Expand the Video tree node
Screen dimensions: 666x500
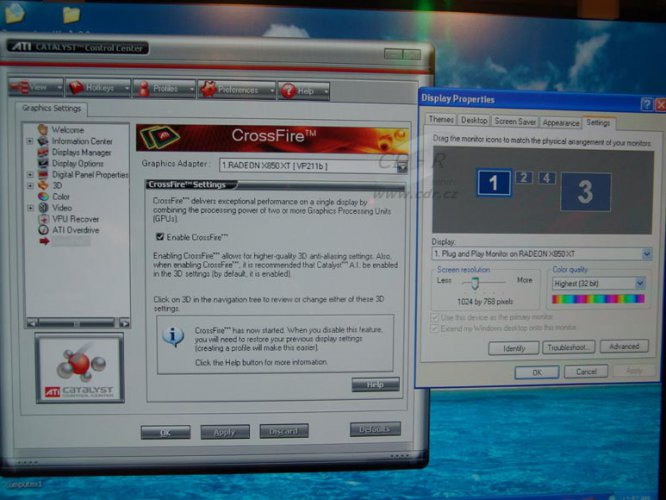(x=30, y=208)
